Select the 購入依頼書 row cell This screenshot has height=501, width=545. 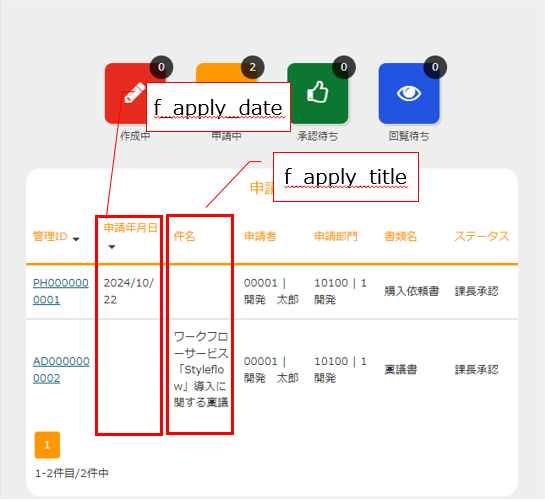[412, 291]
